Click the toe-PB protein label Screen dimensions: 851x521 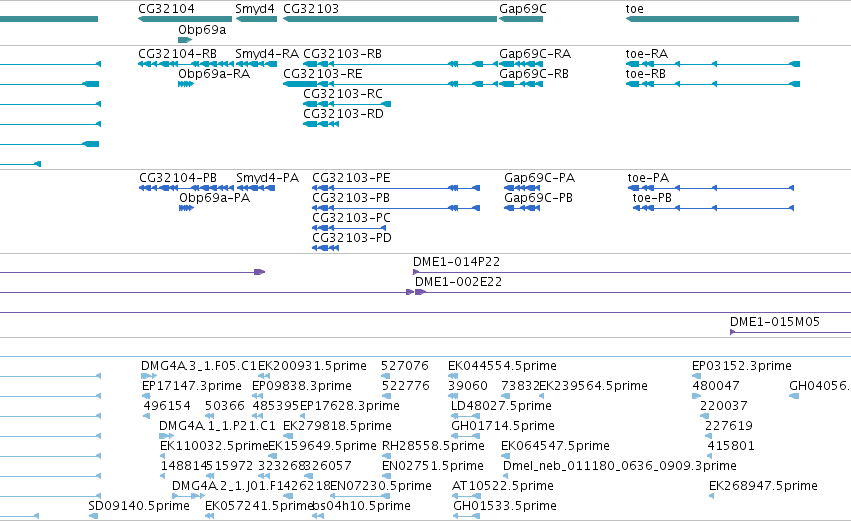tap(652, 198)
